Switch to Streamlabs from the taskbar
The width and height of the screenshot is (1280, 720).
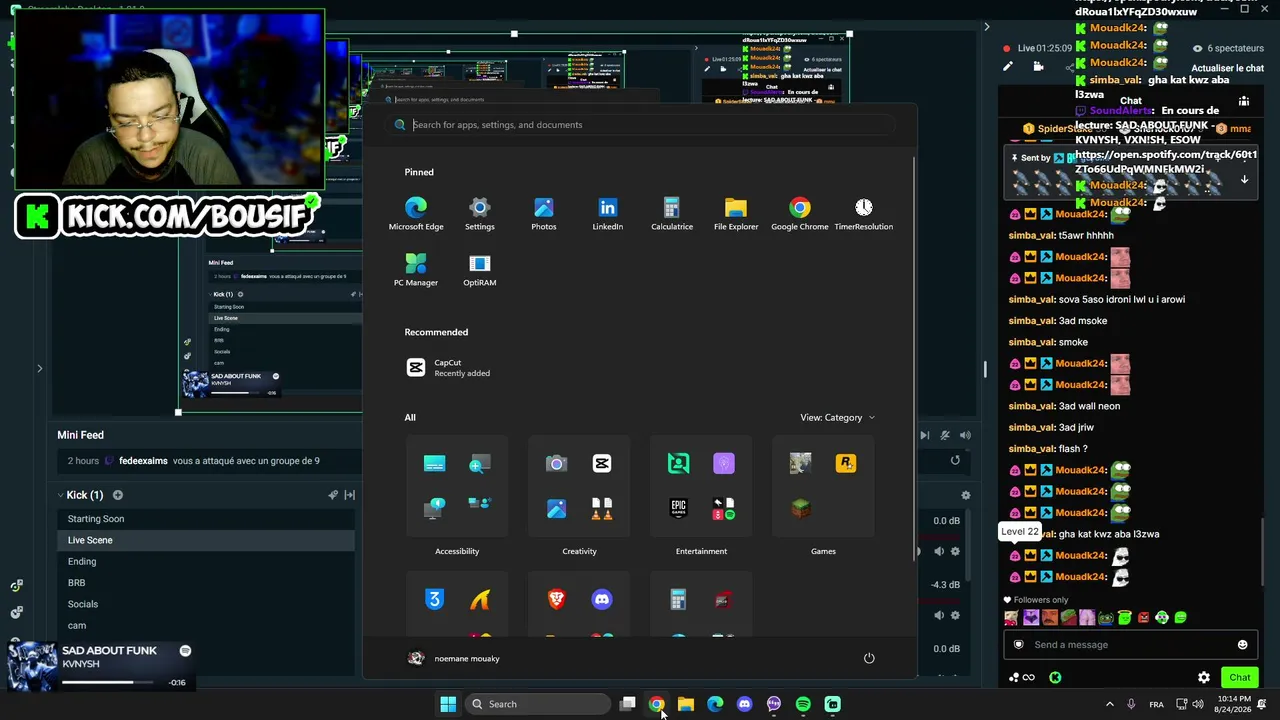(x=832, y=704)
